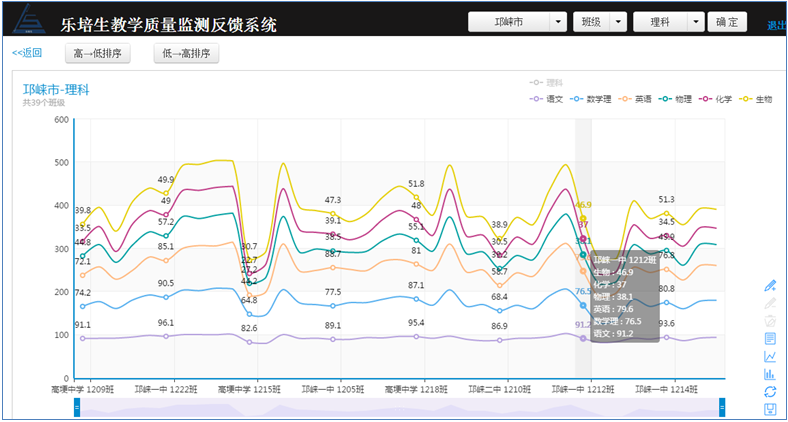Click the mark line pencil icon
The width and height of the screenshot is (788, 422).
click(769, 285)
